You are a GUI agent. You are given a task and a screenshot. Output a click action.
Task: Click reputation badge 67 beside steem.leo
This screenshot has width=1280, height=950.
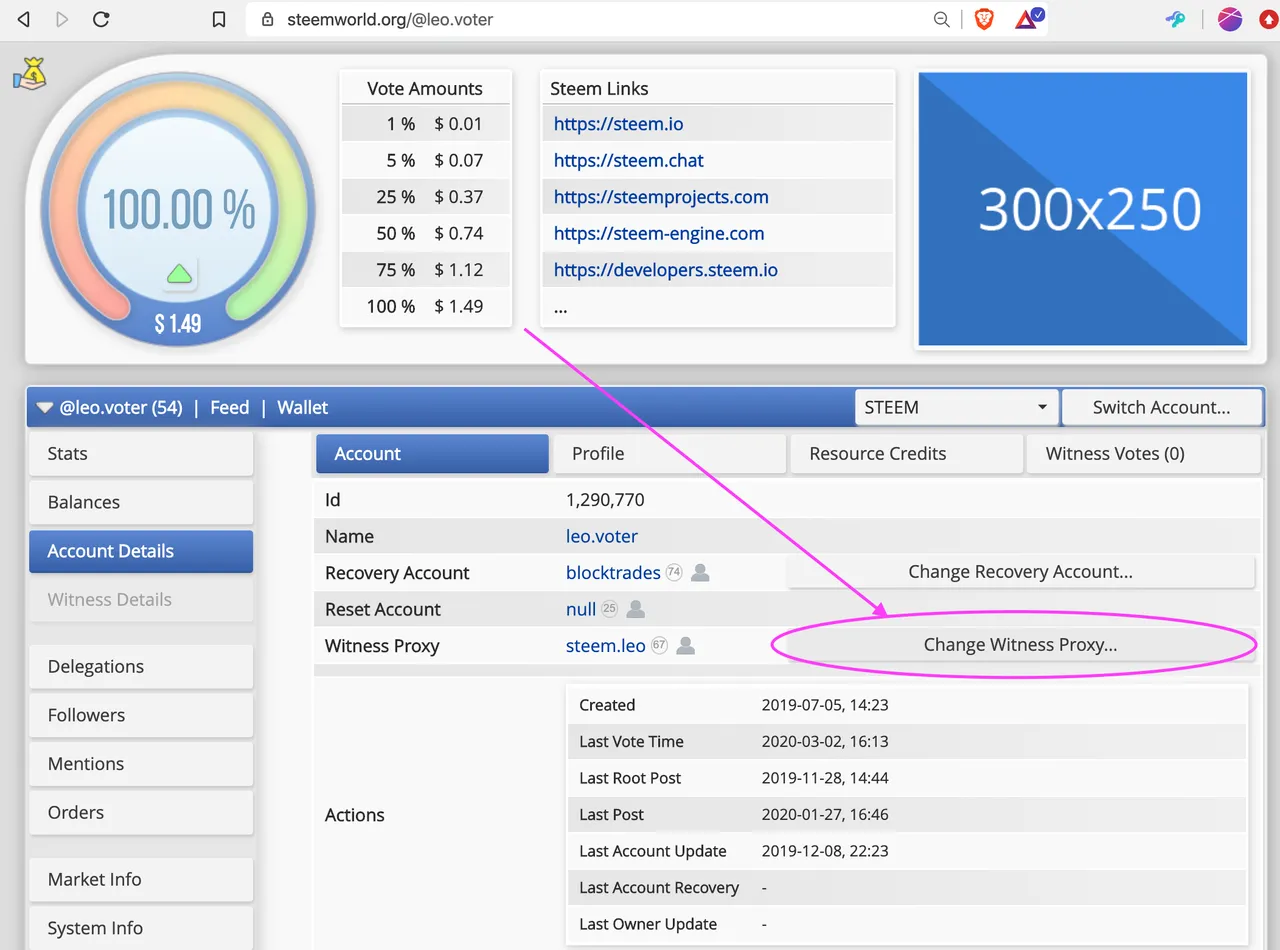tap(659, 646)
